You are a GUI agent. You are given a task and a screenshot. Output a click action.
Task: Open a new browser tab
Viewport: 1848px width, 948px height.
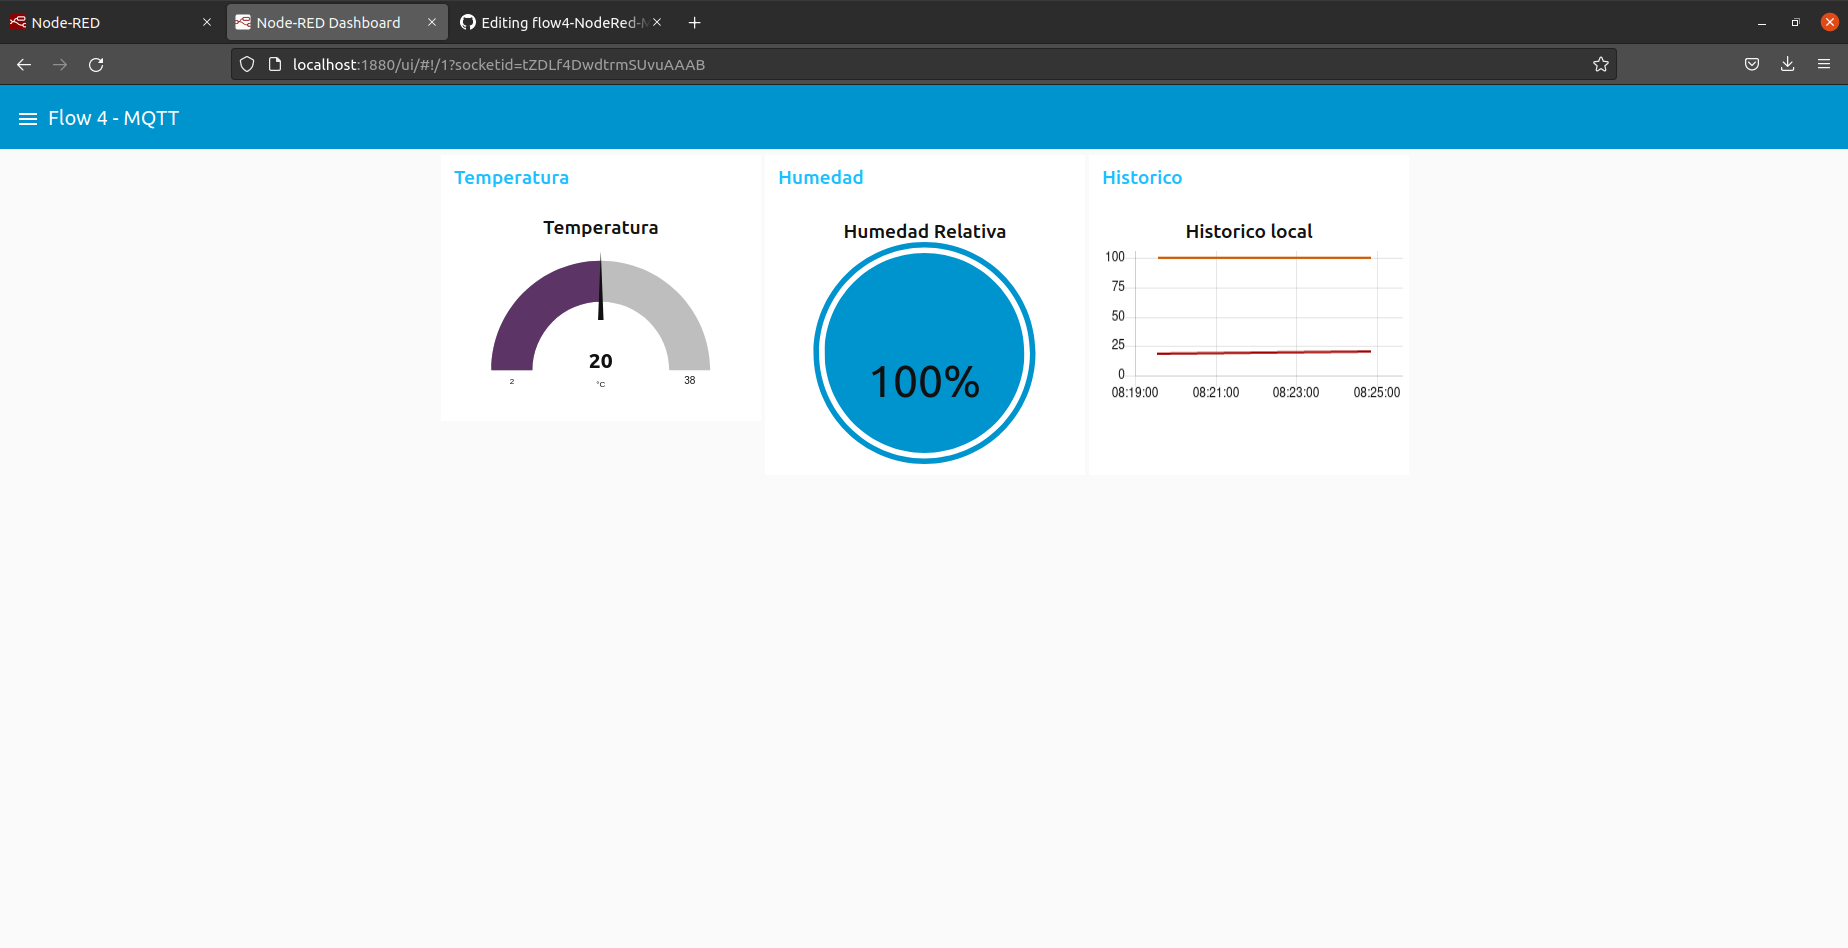click(x=694, y=21)
